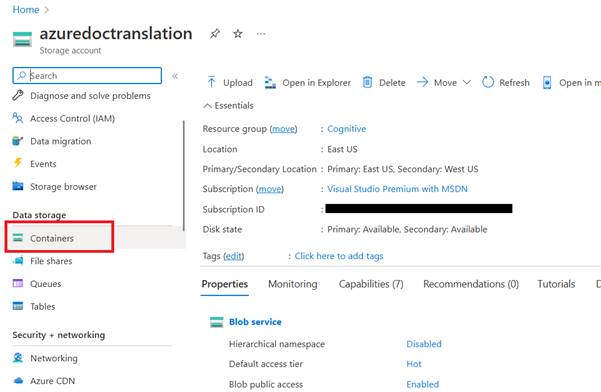Click the Networking icon
This screenshot has width=601, height=392.
pyautogui.click(x=18, y=358)
